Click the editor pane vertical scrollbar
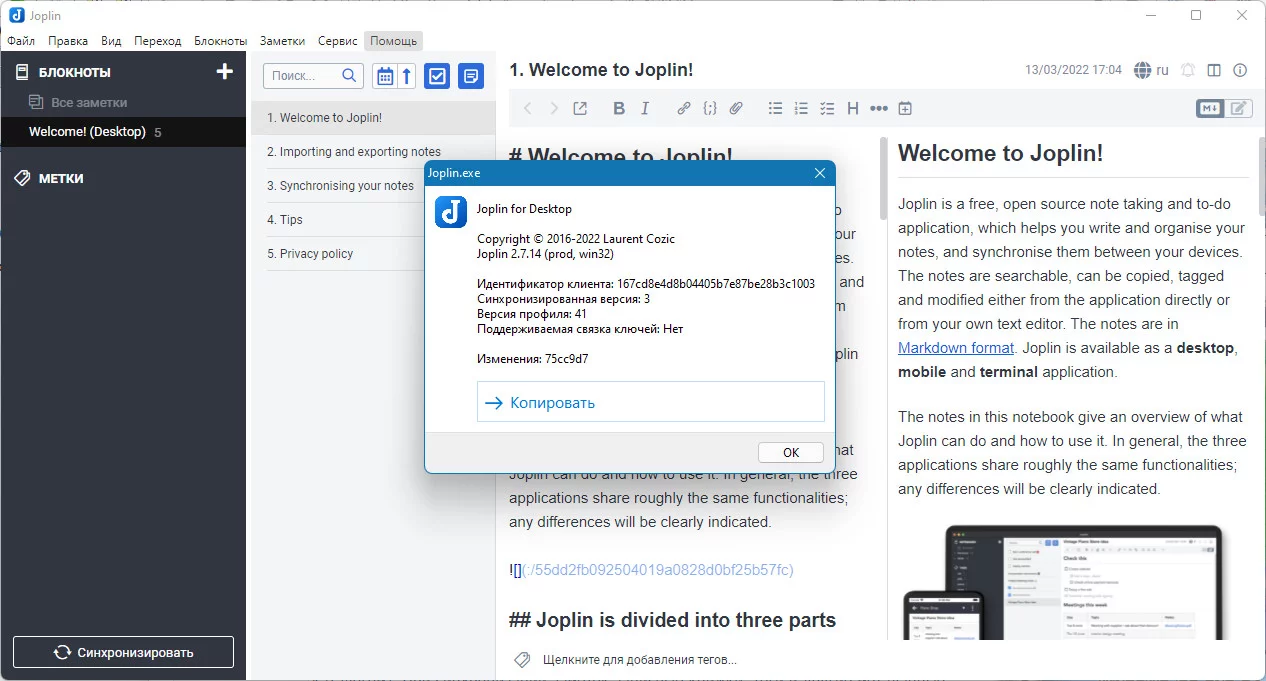The height and width of the screenshot is (681, 1266). (x=883, y=180)
